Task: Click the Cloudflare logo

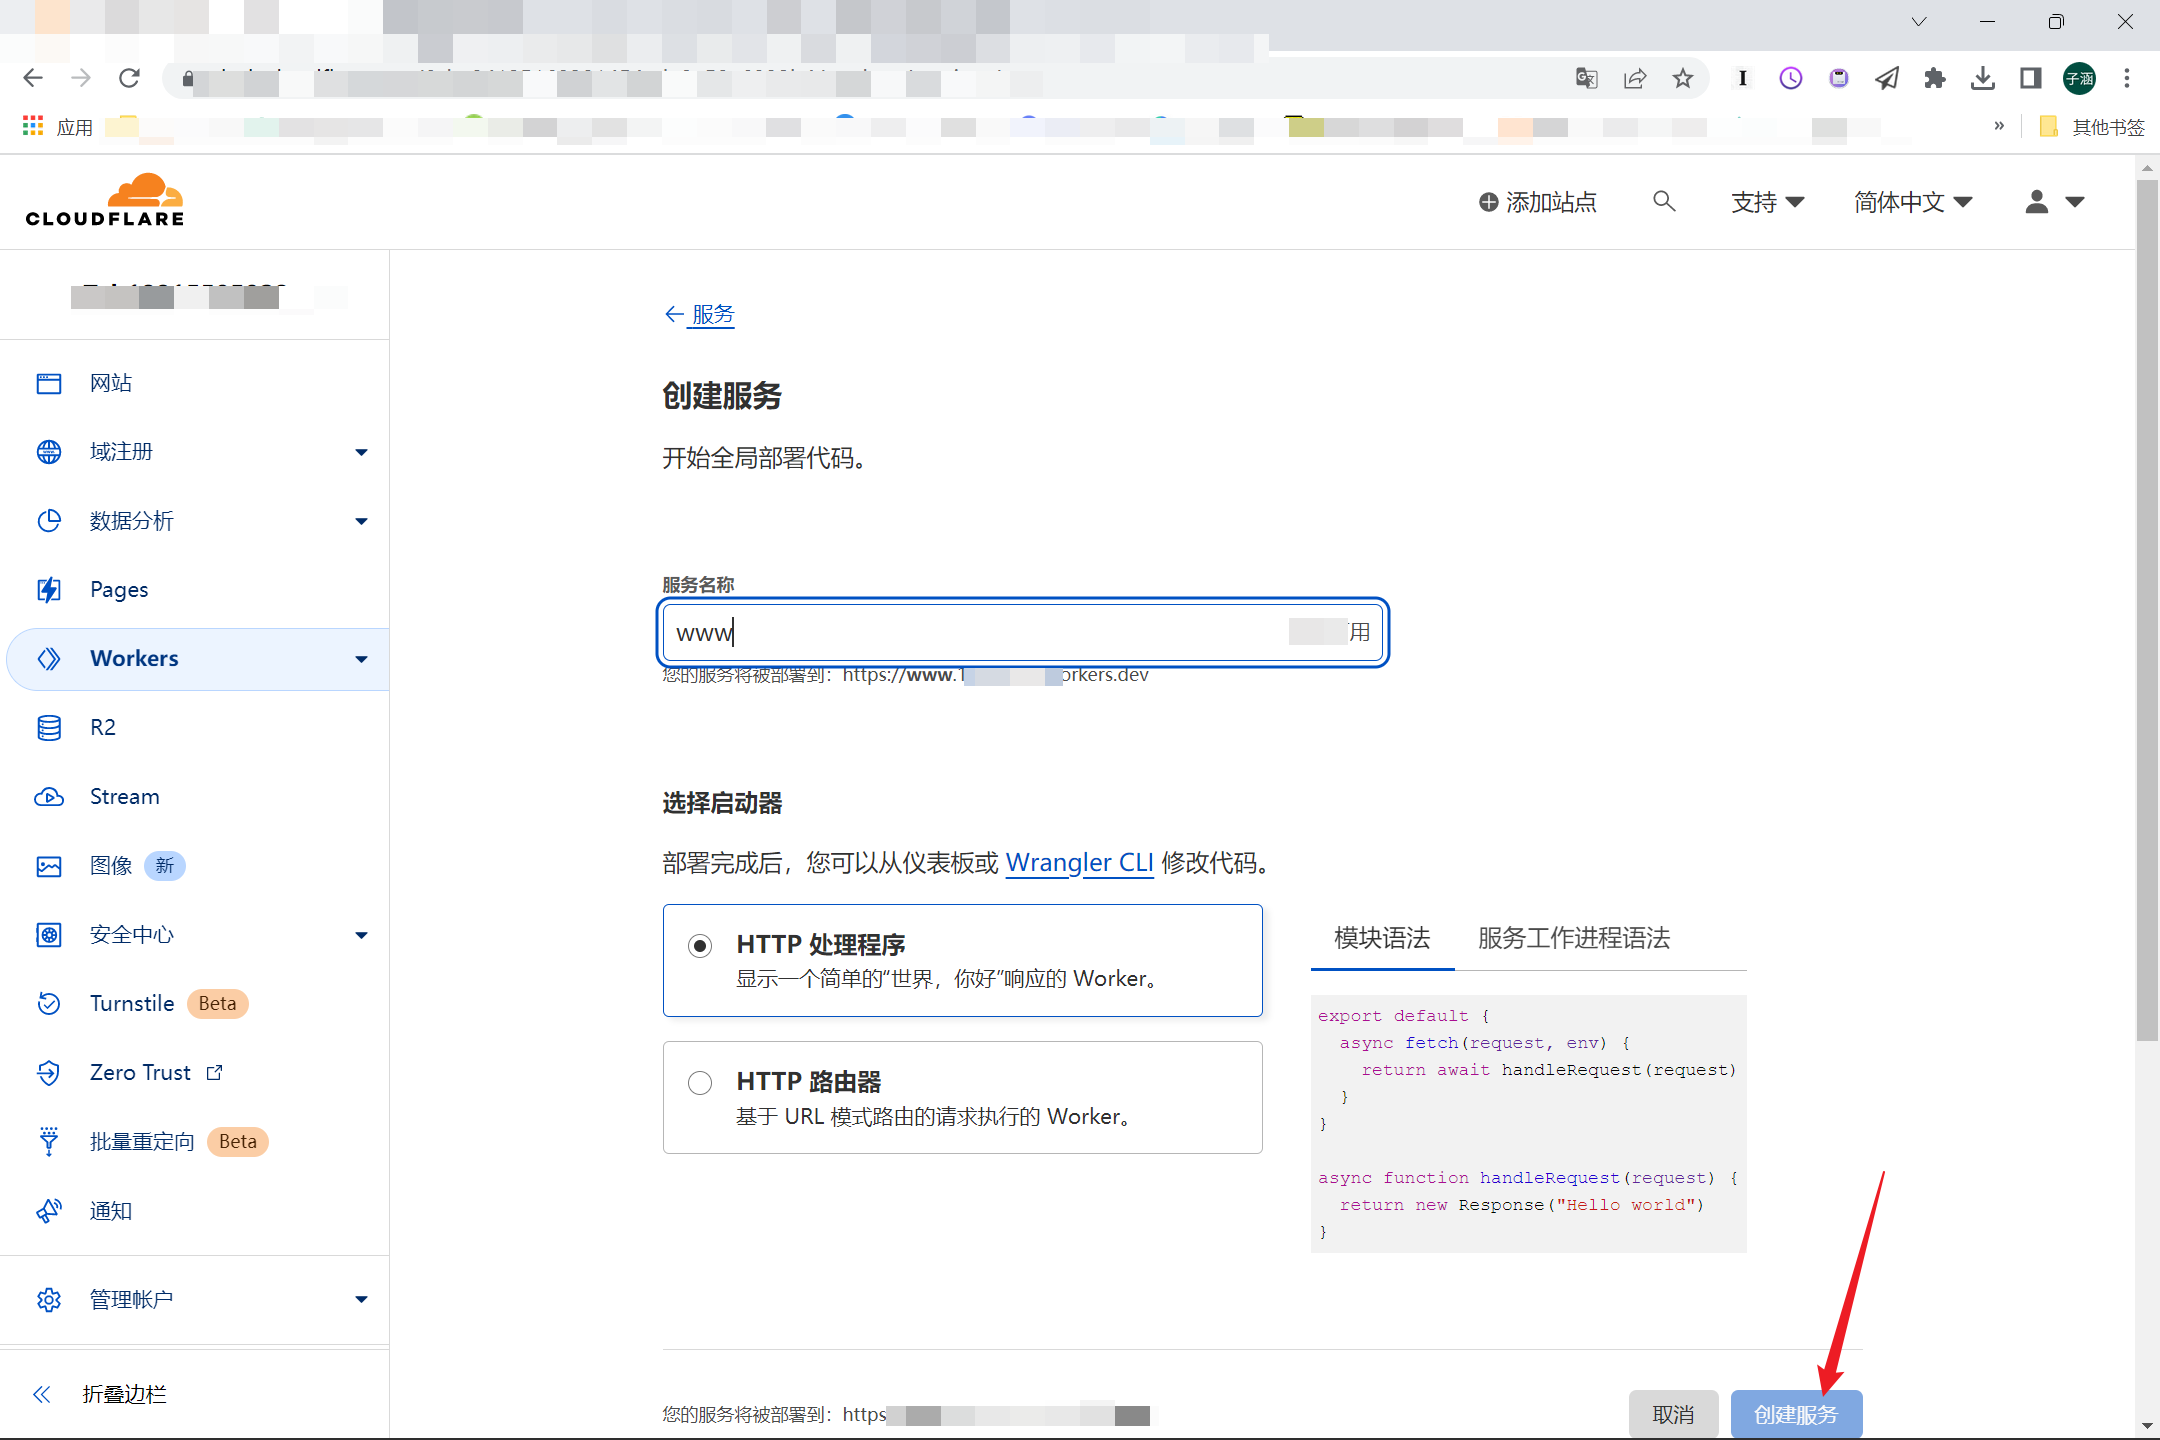Action: tap(105, 200)
